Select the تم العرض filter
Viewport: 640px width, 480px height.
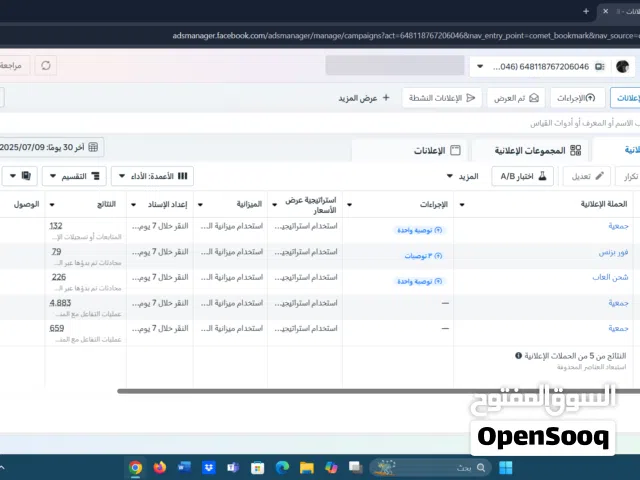pos(516,98)
